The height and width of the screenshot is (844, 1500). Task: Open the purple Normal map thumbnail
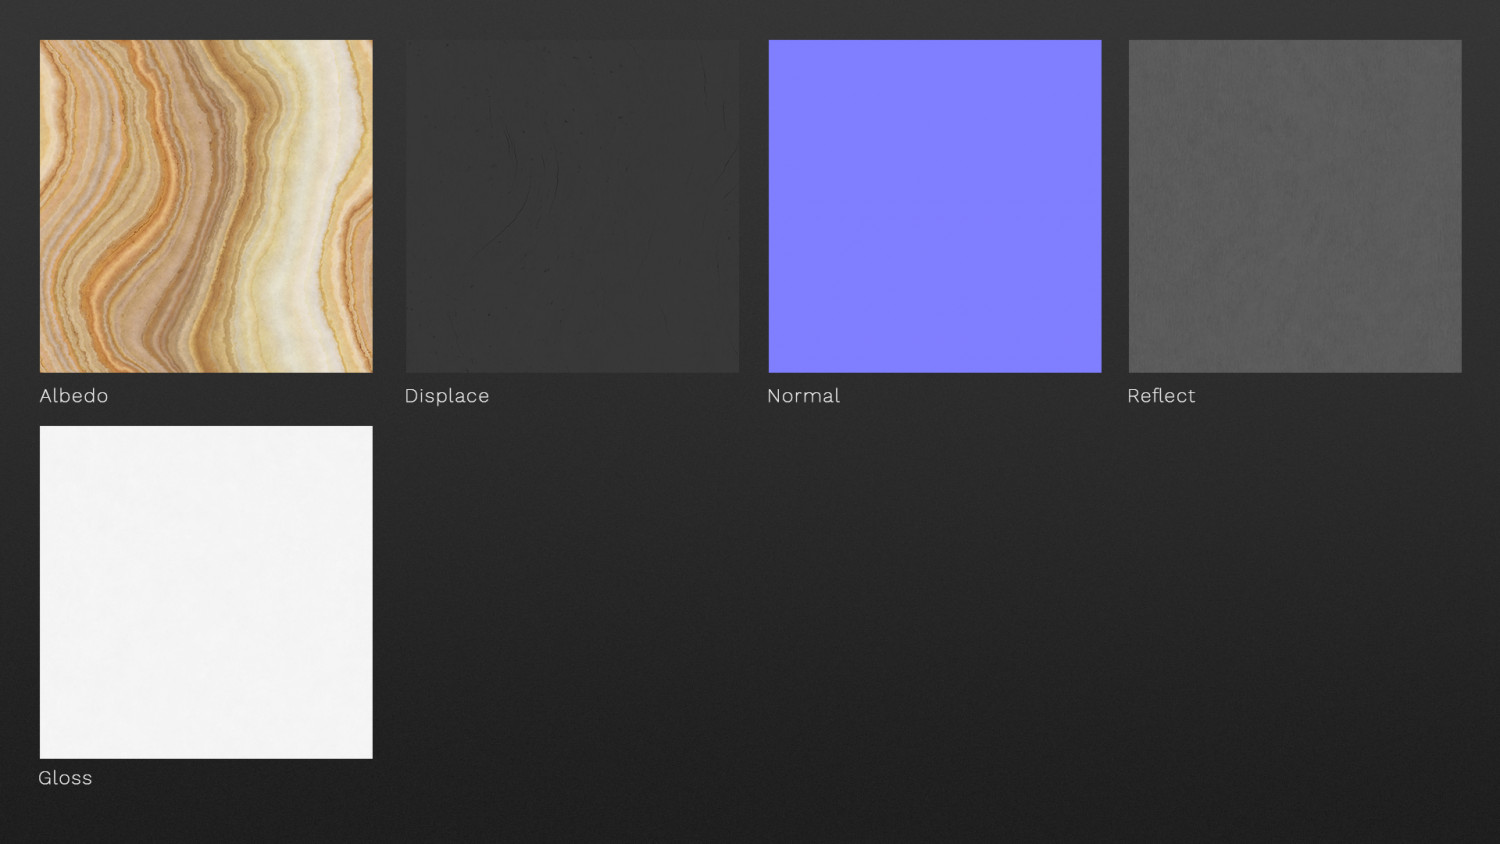click(935, 206)
